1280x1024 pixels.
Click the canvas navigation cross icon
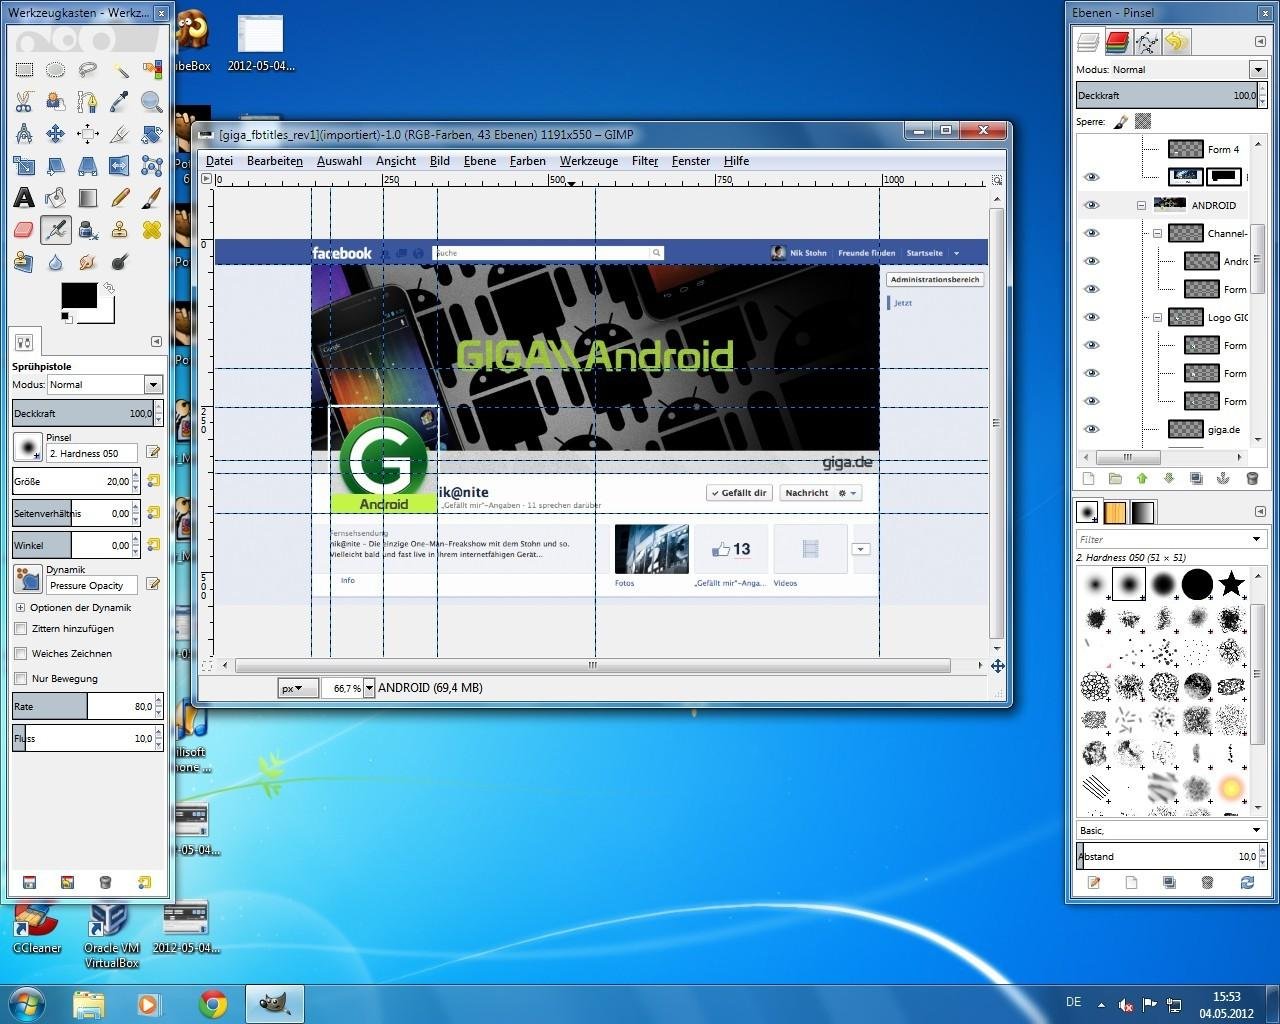[x=997, y=666]
